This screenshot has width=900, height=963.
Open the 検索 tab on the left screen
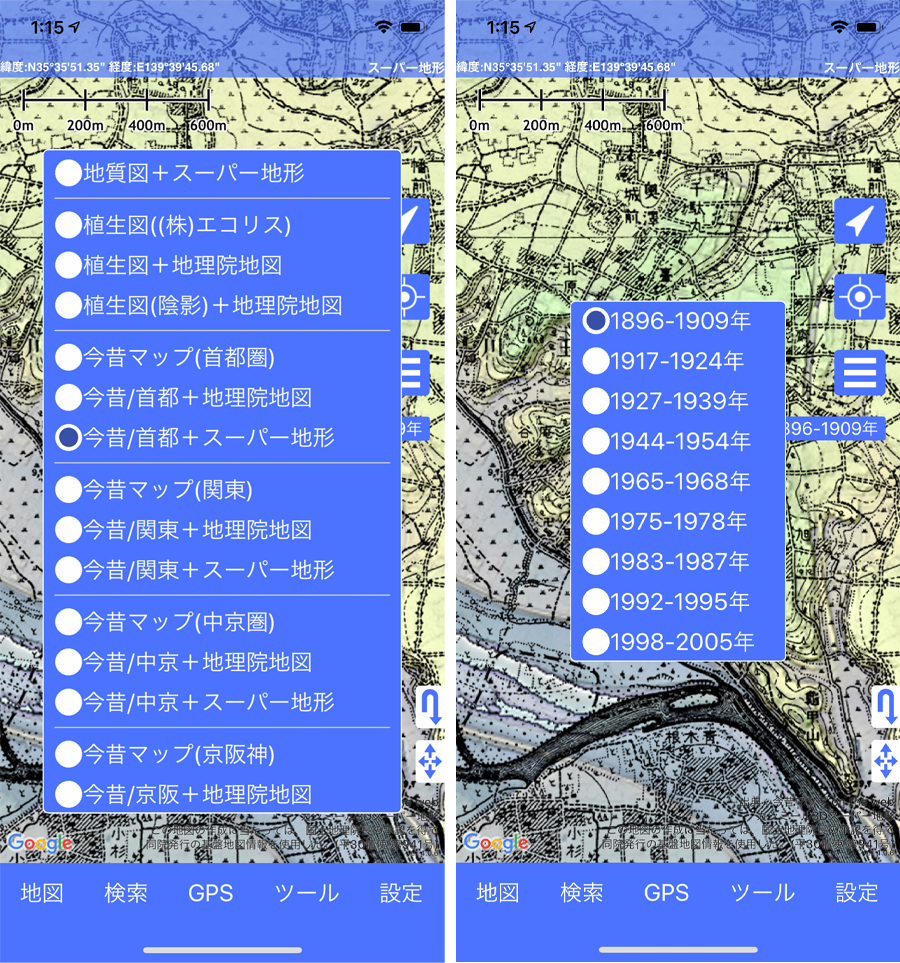tap(126, 893)
